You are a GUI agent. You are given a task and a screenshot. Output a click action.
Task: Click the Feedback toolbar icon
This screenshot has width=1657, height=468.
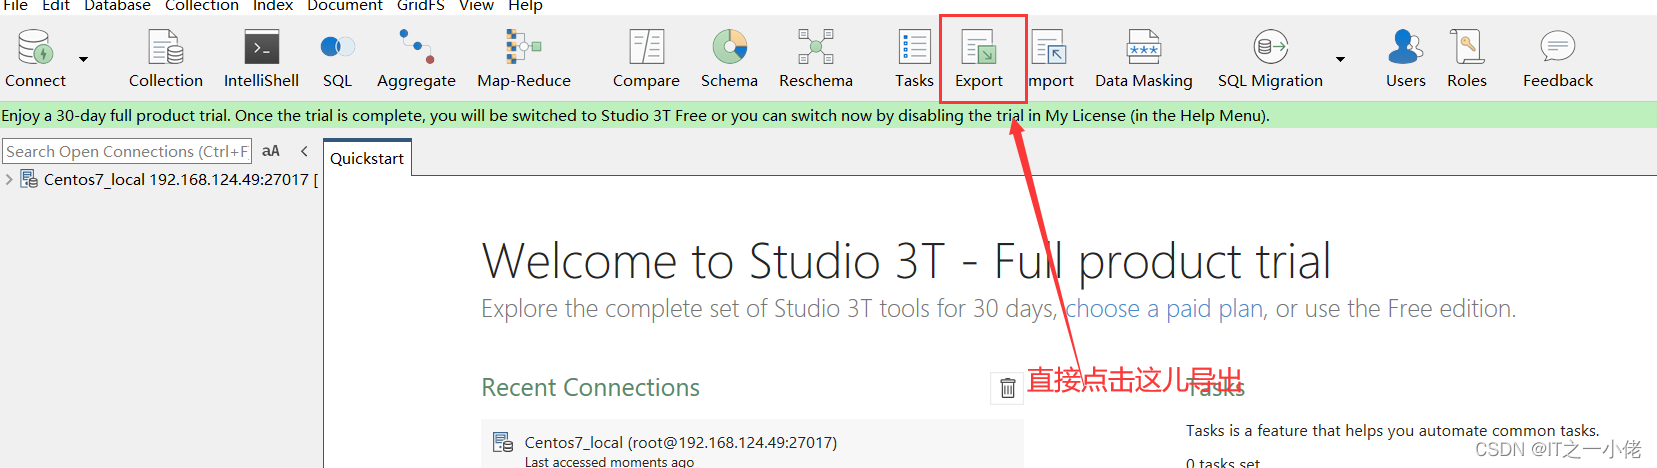pos(1558,58)
